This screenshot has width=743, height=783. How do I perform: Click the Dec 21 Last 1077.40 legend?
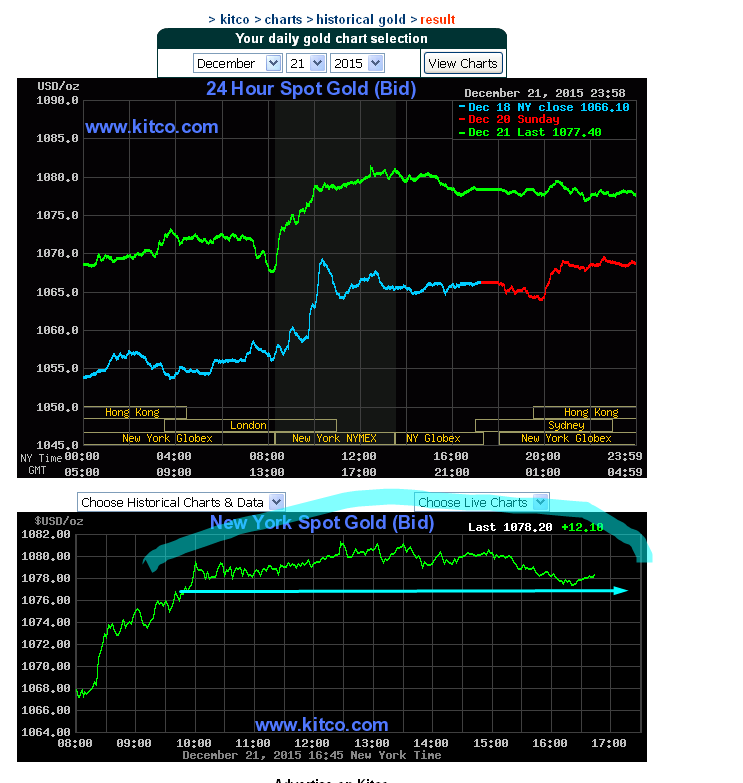[x=530, y=132]
